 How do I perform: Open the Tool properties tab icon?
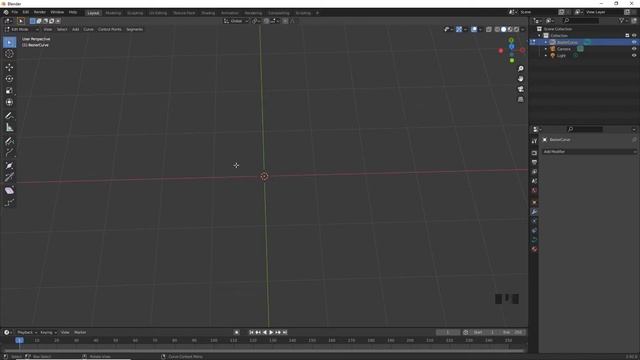(x=534, y=141)
